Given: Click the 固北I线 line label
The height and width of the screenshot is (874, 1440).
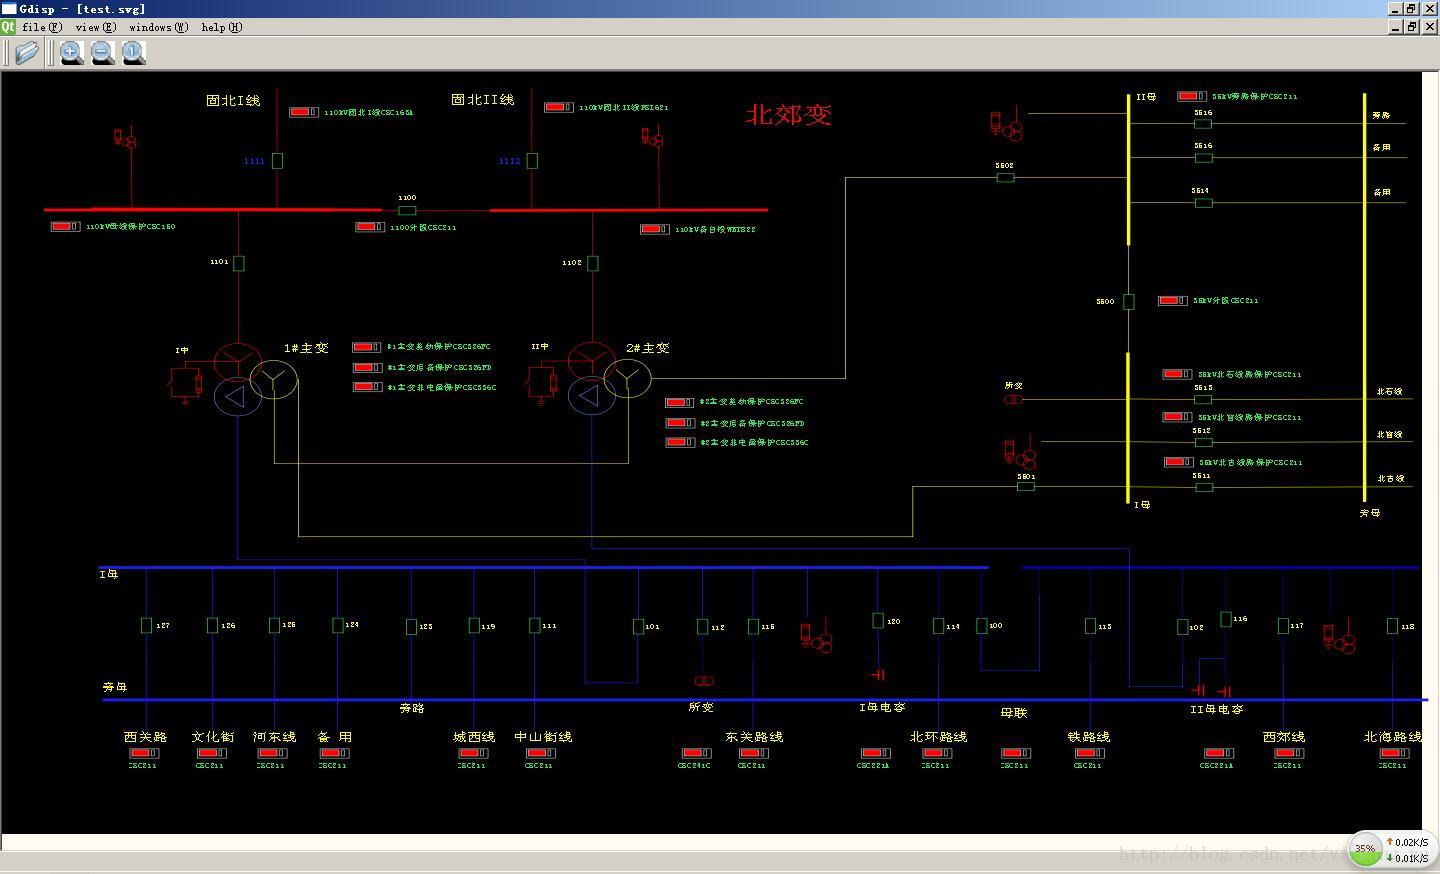Looking at the screenshot, I should (x=233, y=100).
